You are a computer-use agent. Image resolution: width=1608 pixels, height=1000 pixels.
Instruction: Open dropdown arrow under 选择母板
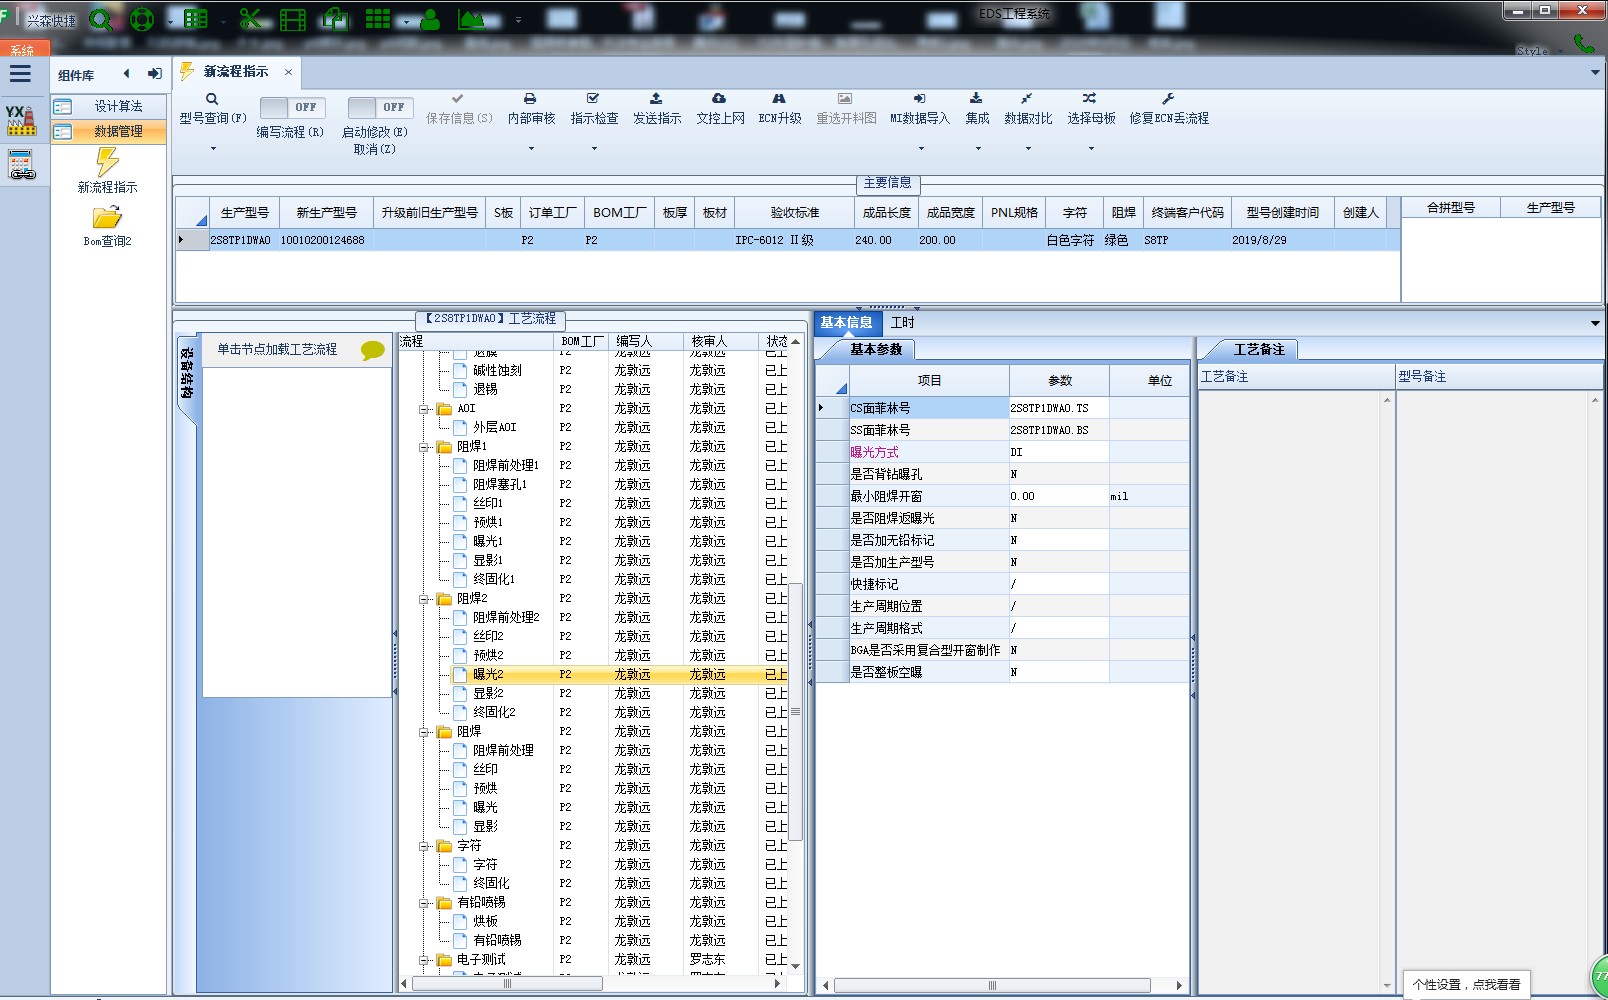(1091, 149)
